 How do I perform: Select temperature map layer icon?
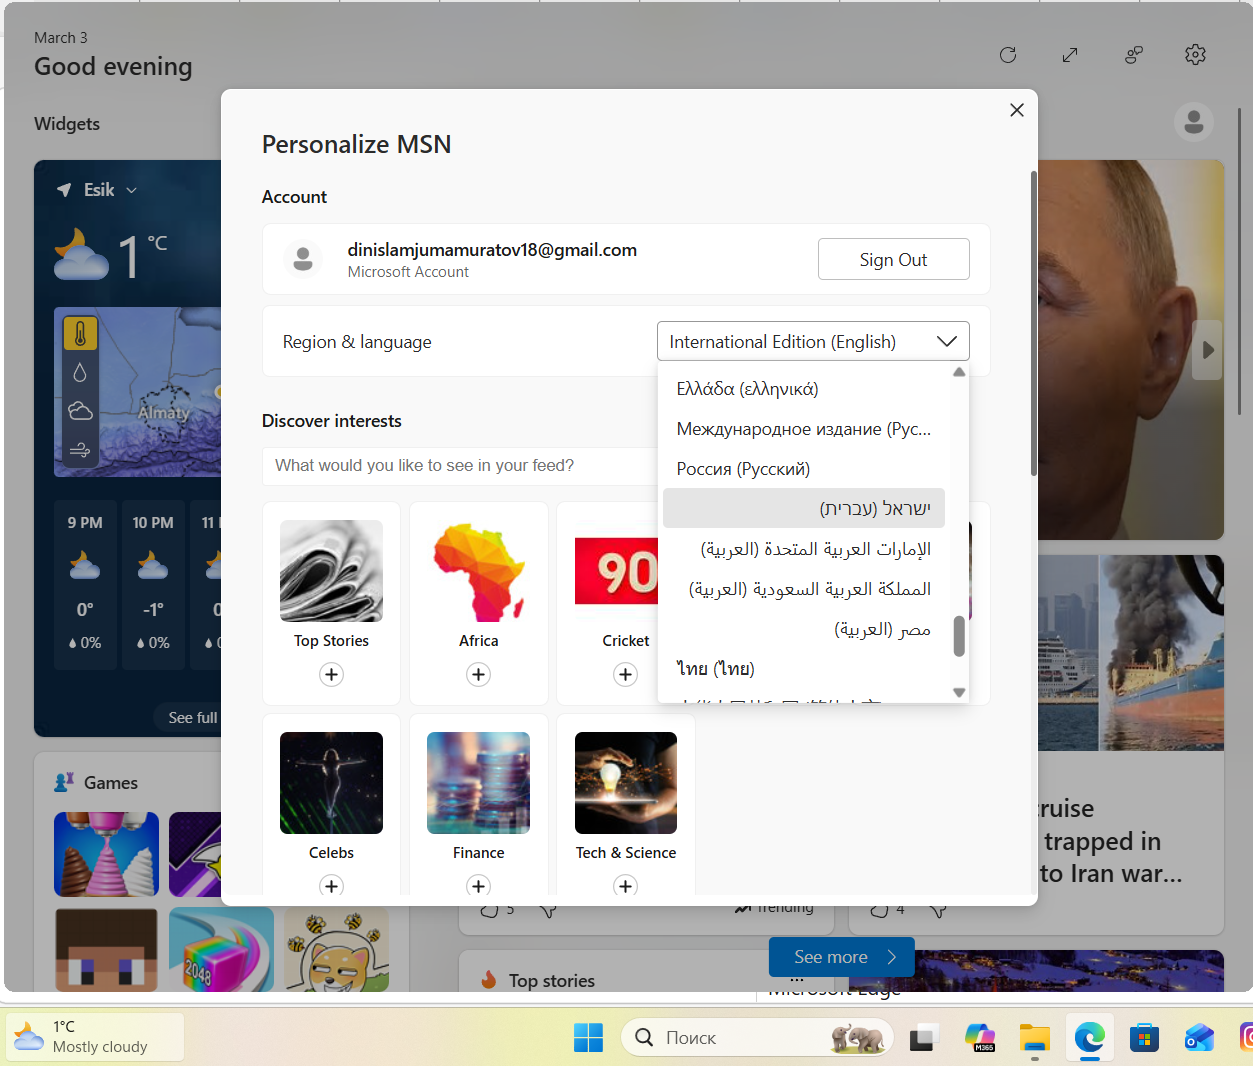coord(80,334)
